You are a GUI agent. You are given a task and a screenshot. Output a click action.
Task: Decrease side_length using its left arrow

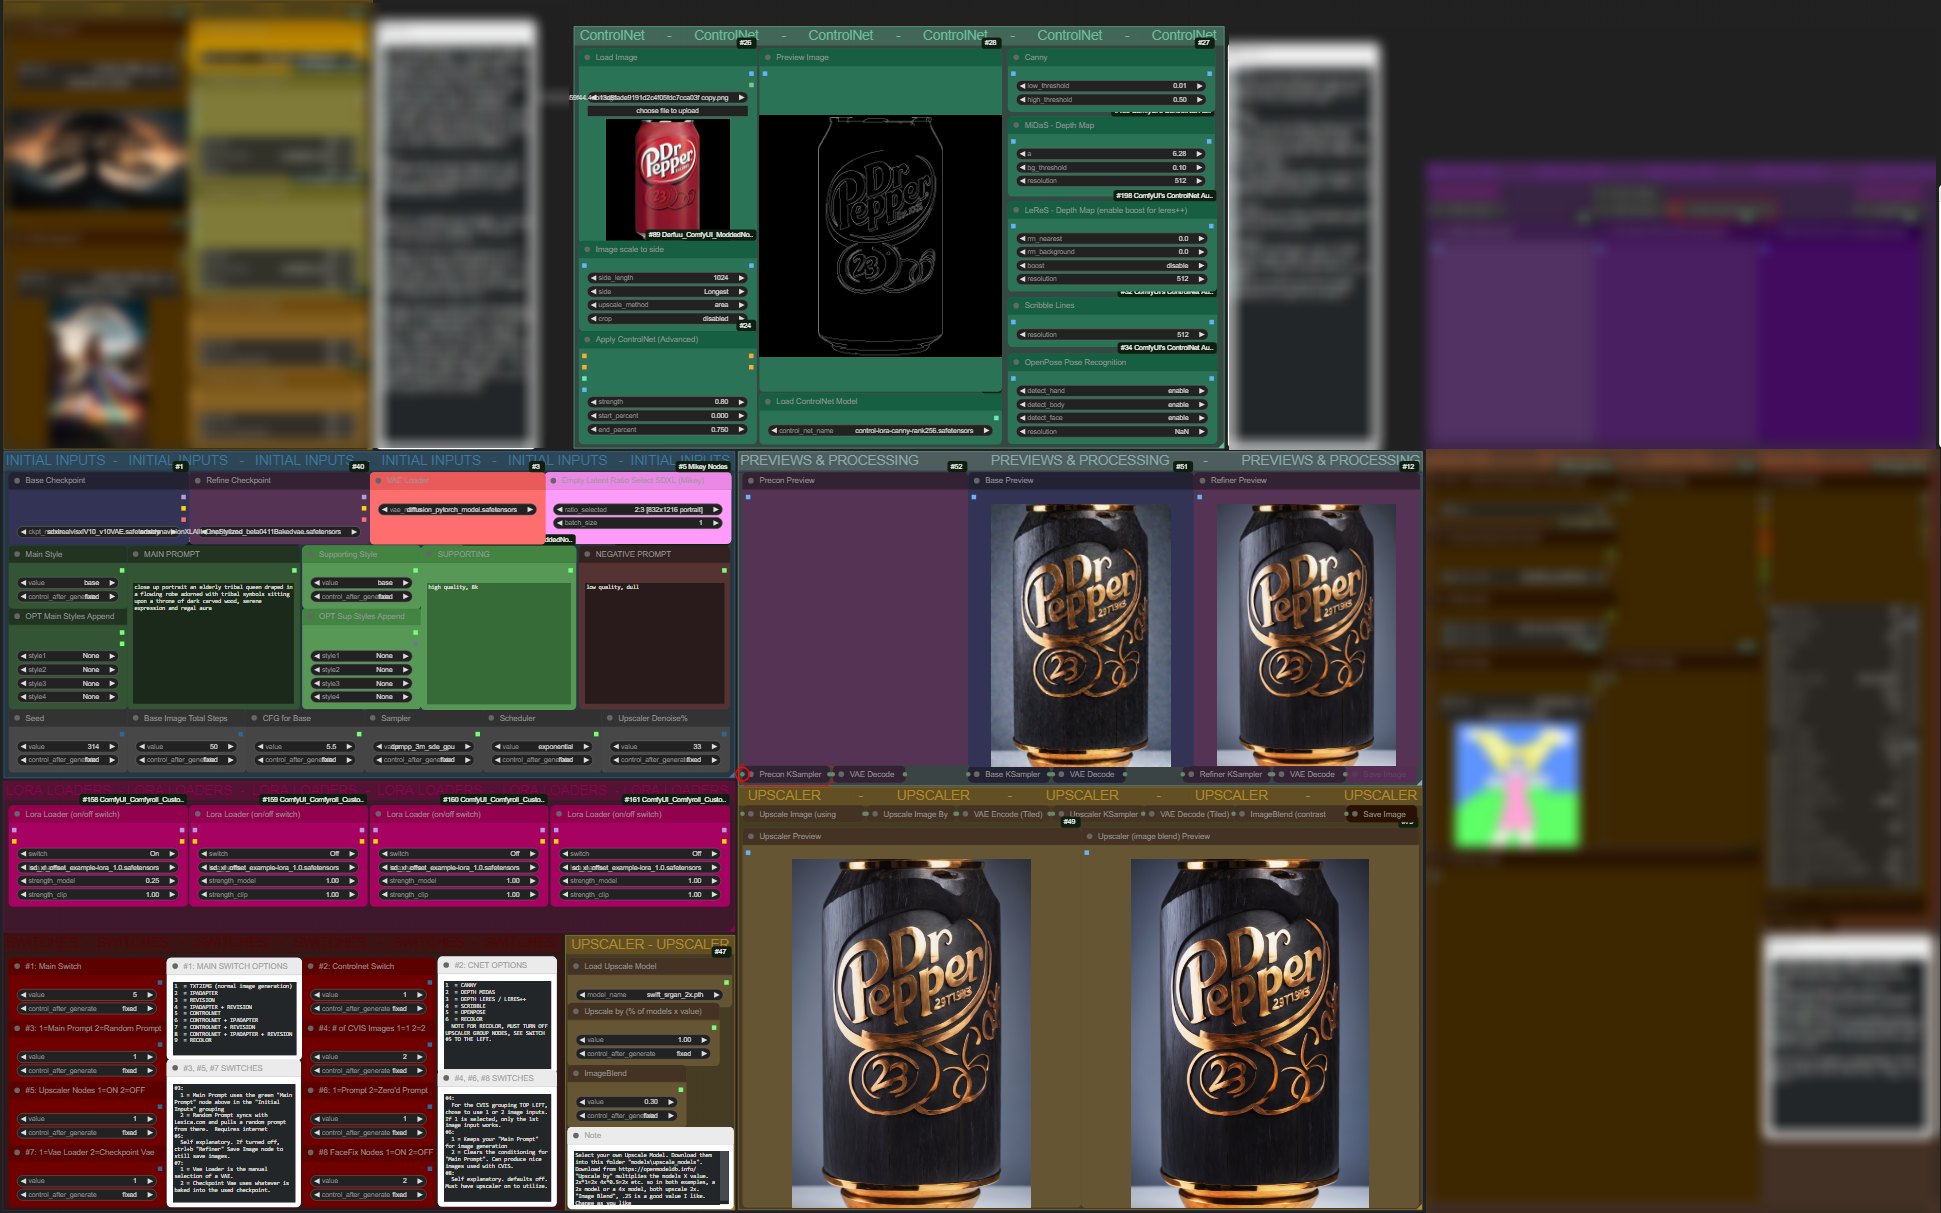(593, 278)
